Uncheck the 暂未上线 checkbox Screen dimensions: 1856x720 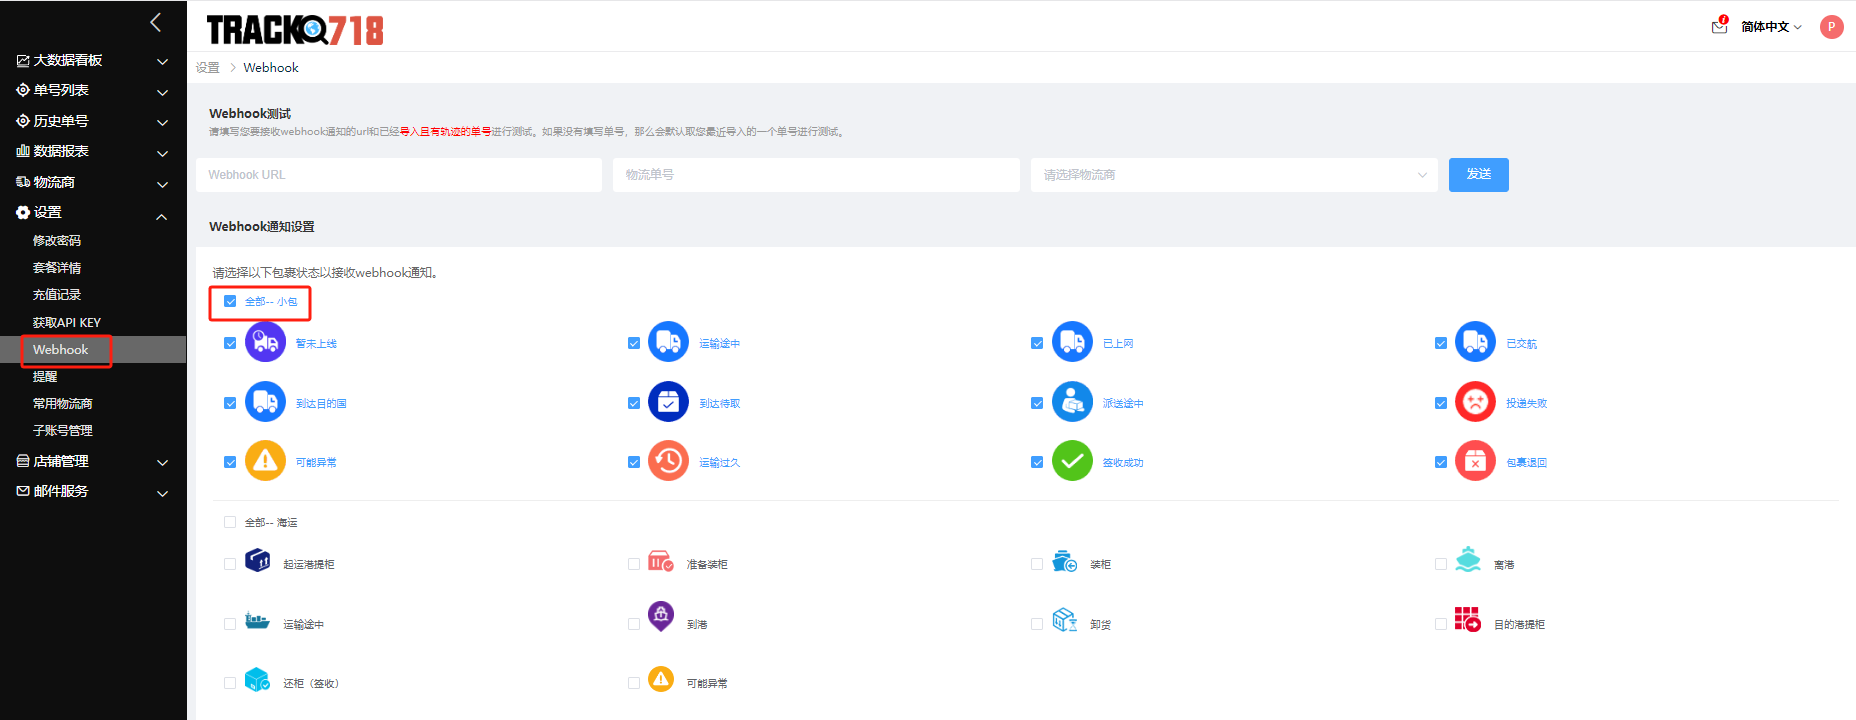(x=230, y=343)
